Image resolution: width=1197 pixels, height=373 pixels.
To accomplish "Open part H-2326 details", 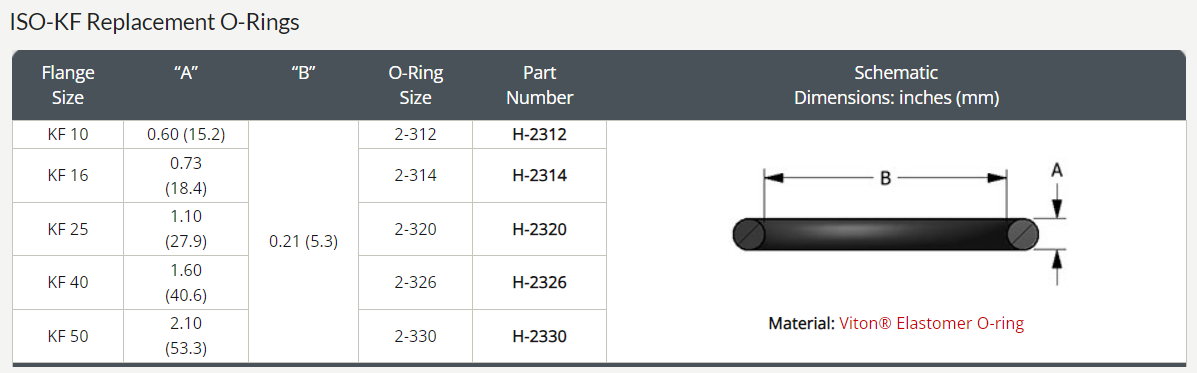I will click(x=539, y=282).
